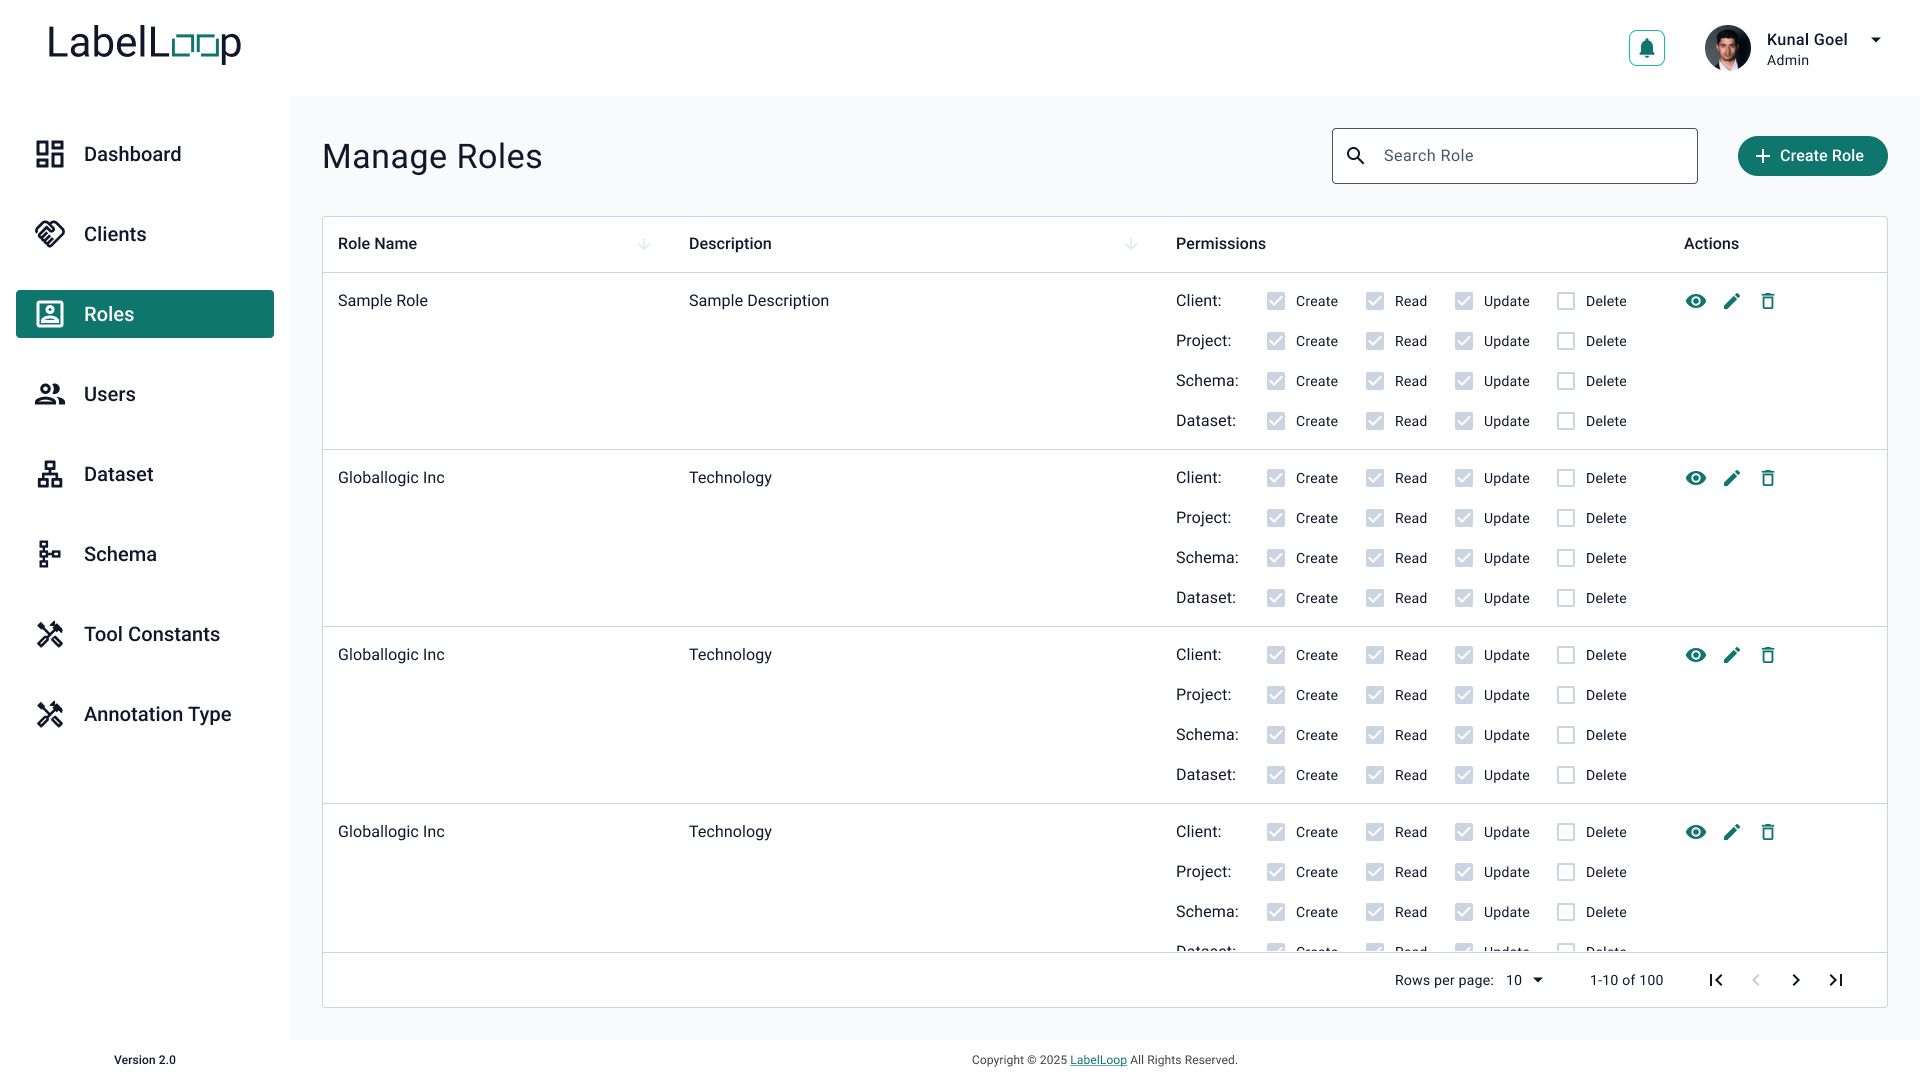Click the search magnifier icon

(1356, 156)
